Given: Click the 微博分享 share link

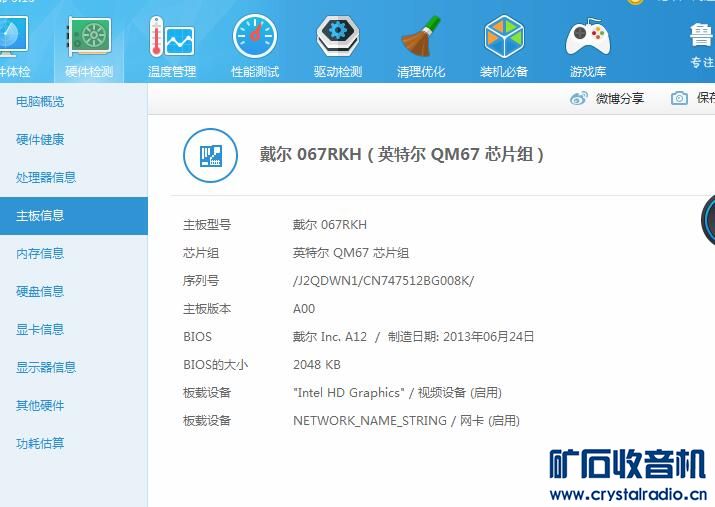Looking at the screenshot, I should pyautogui.click(x=619, y=98).
